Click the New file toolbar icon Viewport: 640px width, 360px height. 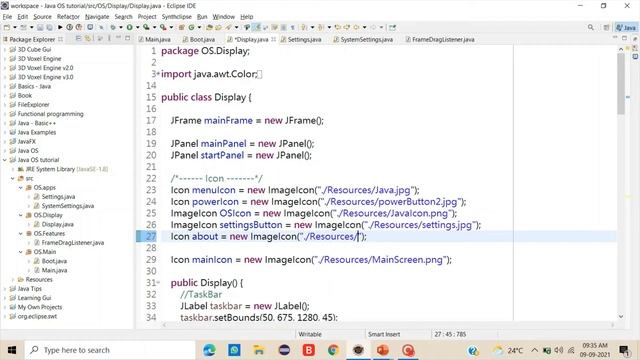(7, 27)
